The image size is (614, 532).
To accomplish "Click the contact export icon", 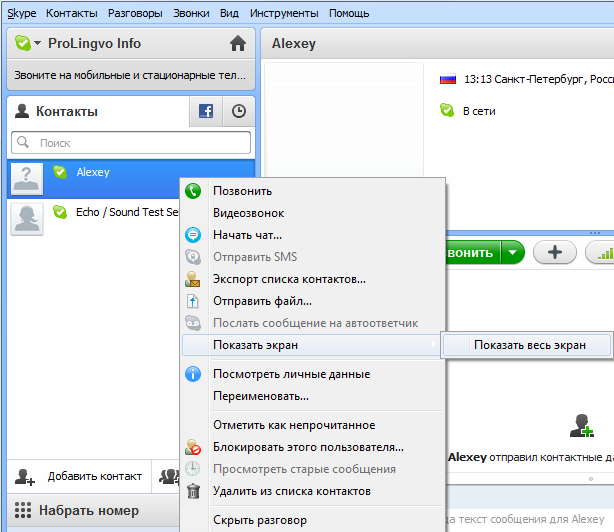I will point(193,279).
